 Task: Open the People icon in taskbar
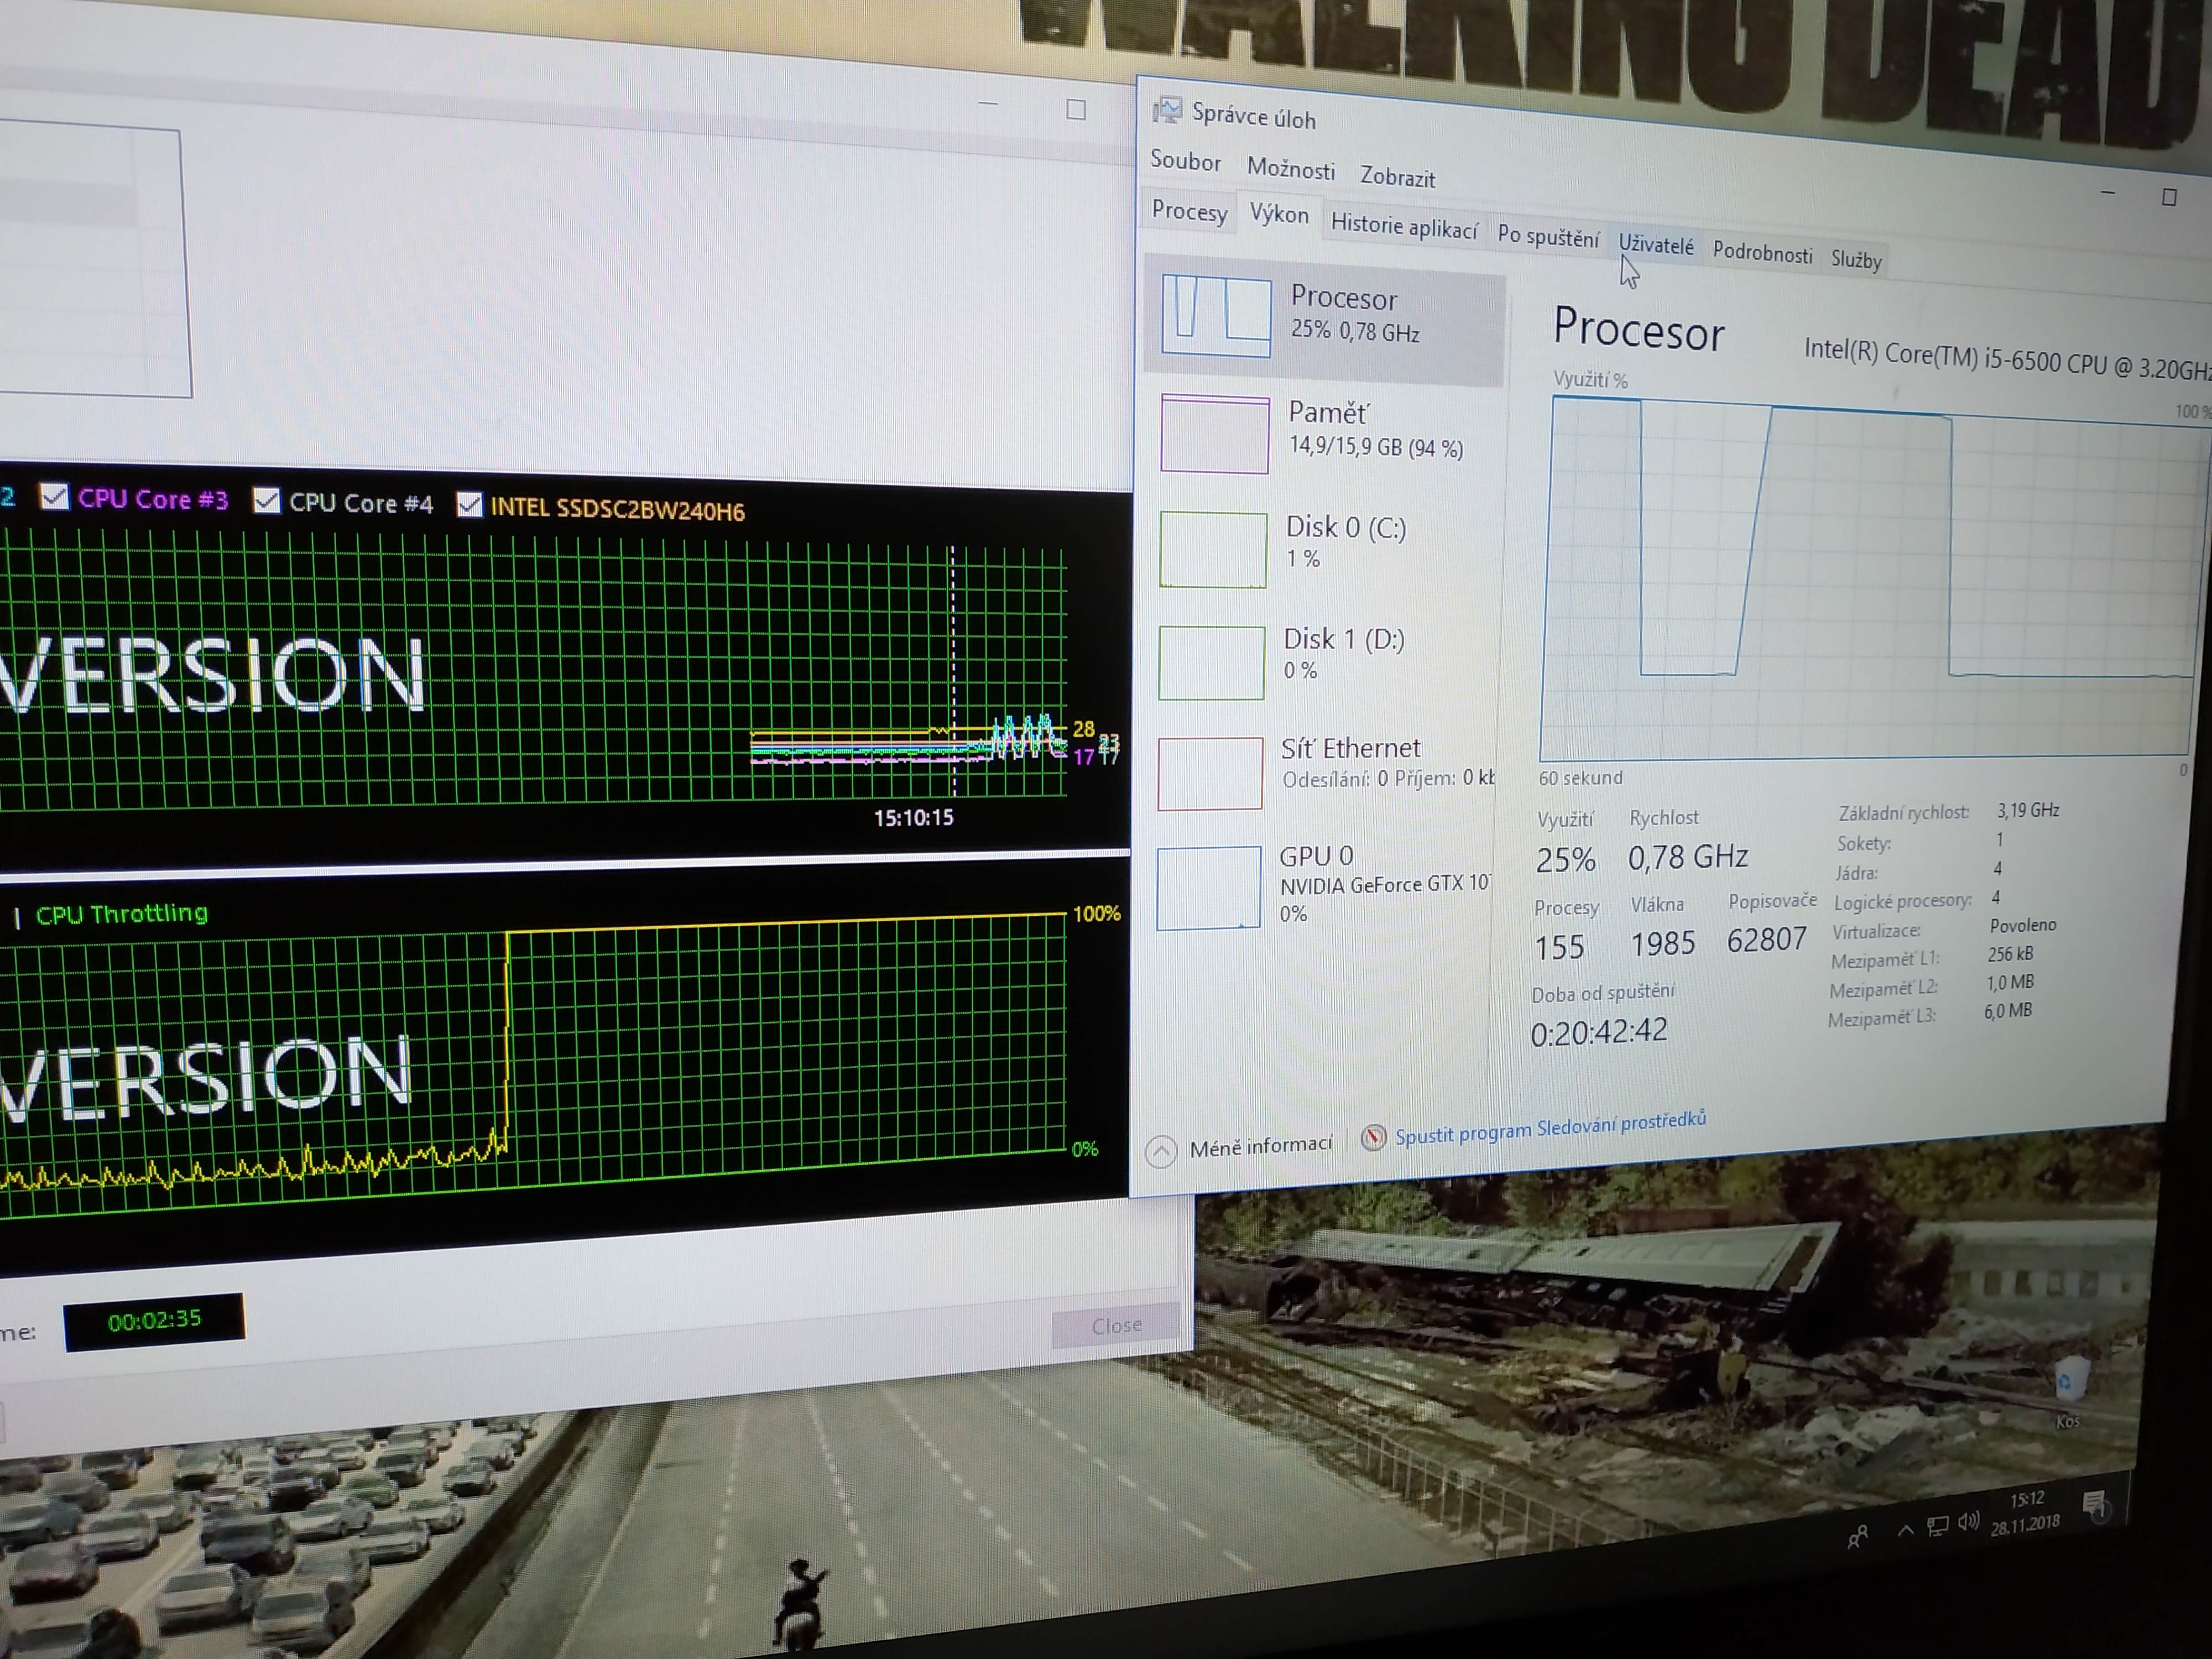[x=1858, y=1537]
